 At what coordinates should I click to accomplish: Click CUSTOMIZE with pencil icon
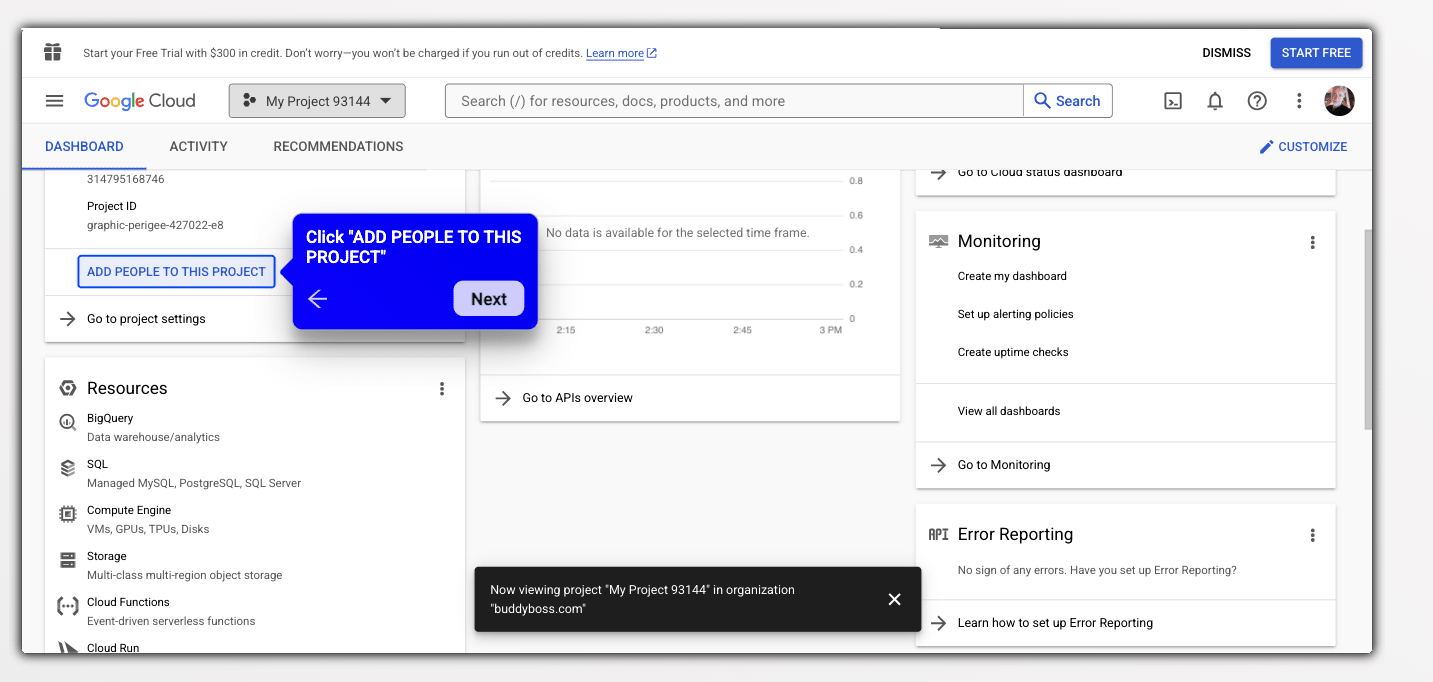(x=1303, y=146)
